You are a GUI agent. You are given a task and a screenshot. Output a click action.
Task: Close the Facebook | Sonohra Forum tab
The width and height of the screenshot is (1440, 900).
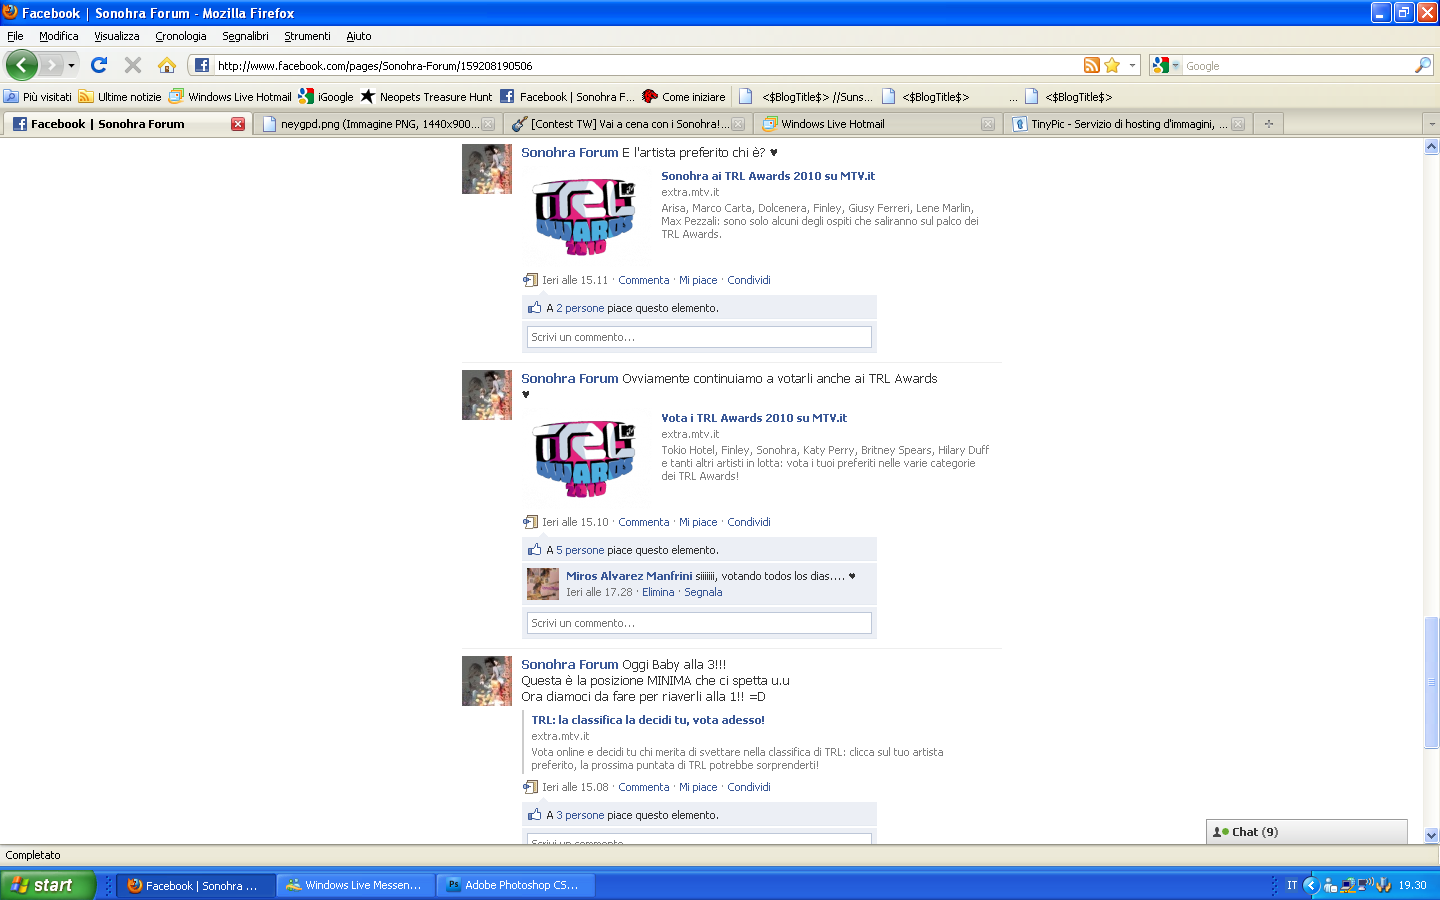(x=238, y=124)
